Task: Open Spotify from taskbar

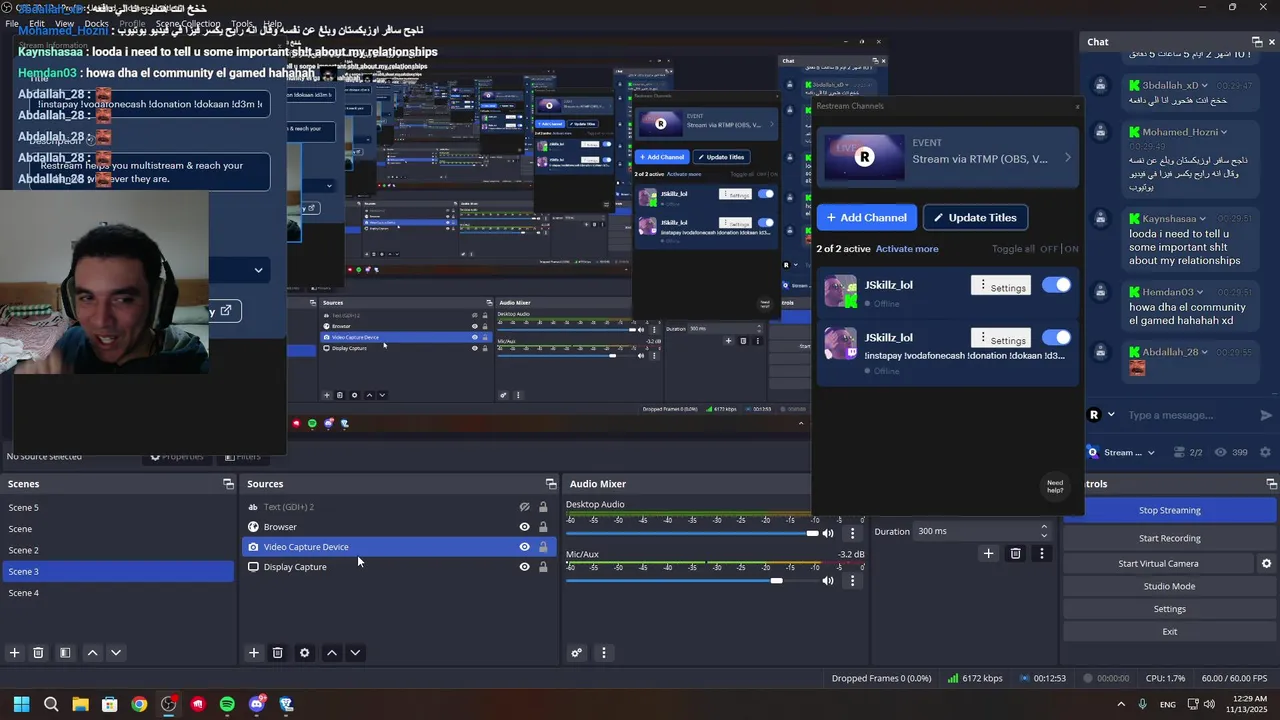Action: pos(227,704)
